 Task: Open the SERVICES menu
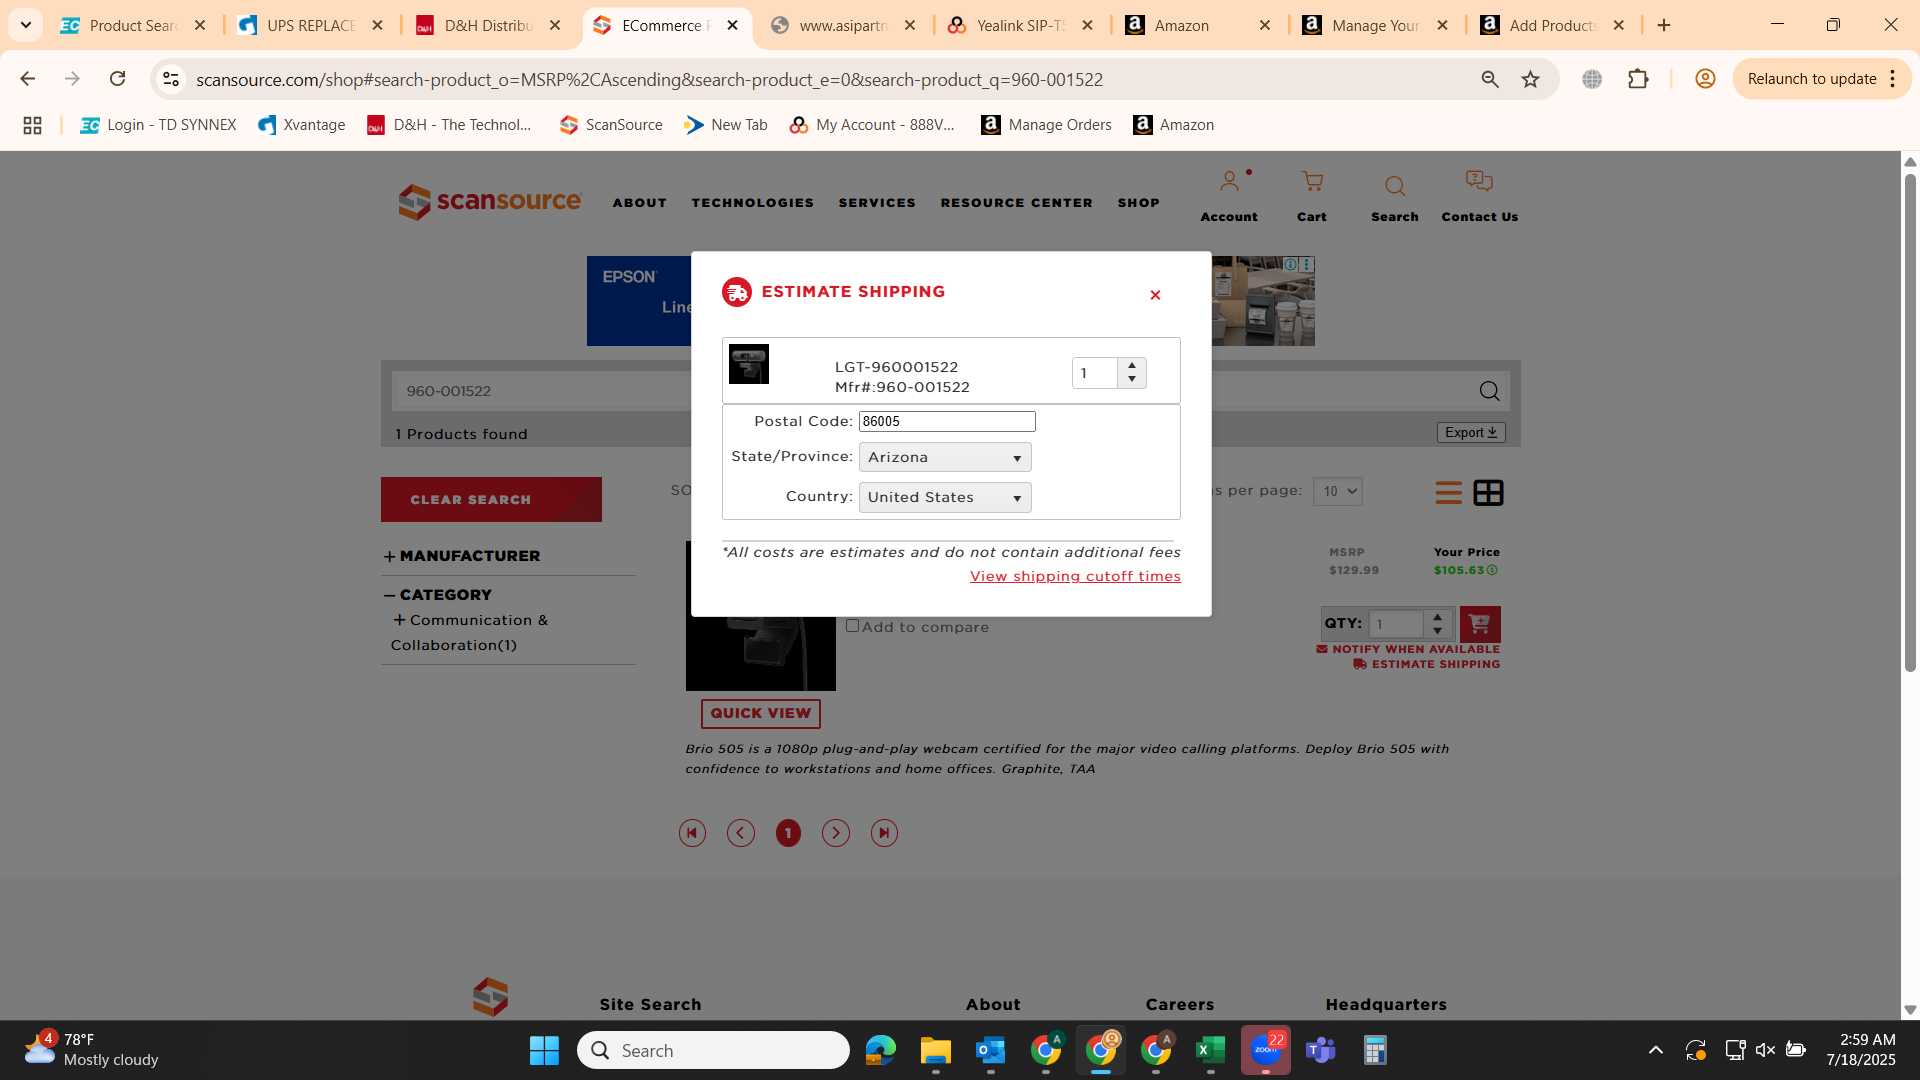point(877,203)
